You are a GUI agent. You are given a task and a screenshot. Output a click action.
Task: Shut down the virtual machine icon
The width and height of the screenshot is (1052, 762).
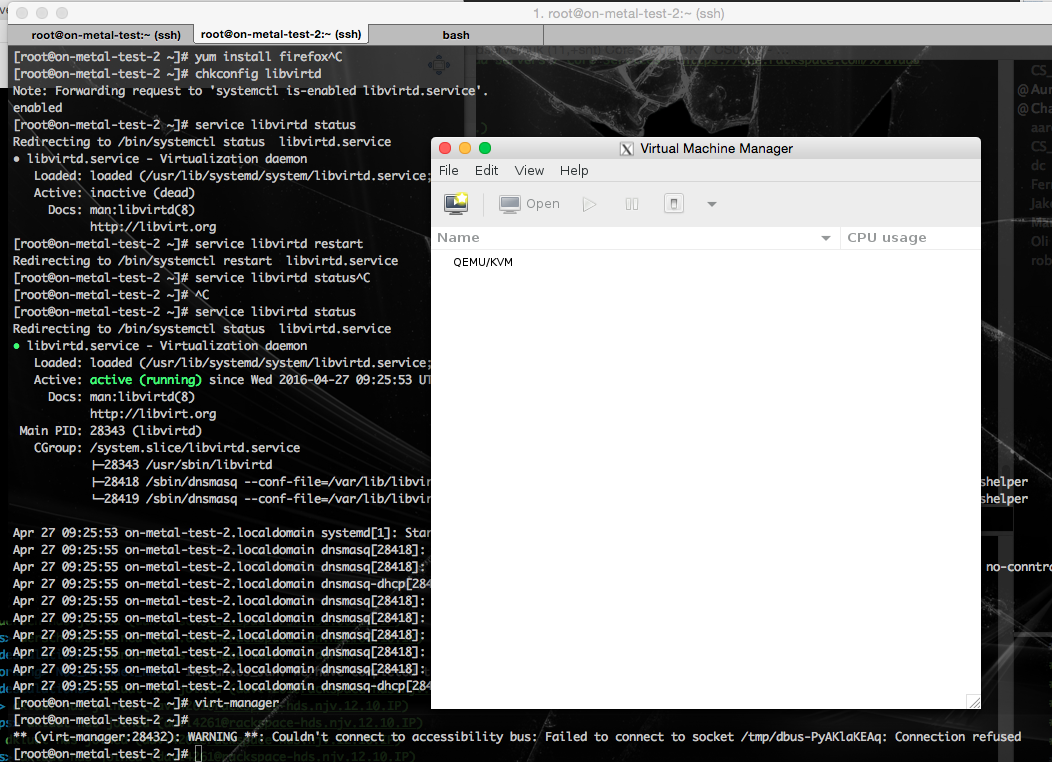[674, 203]
